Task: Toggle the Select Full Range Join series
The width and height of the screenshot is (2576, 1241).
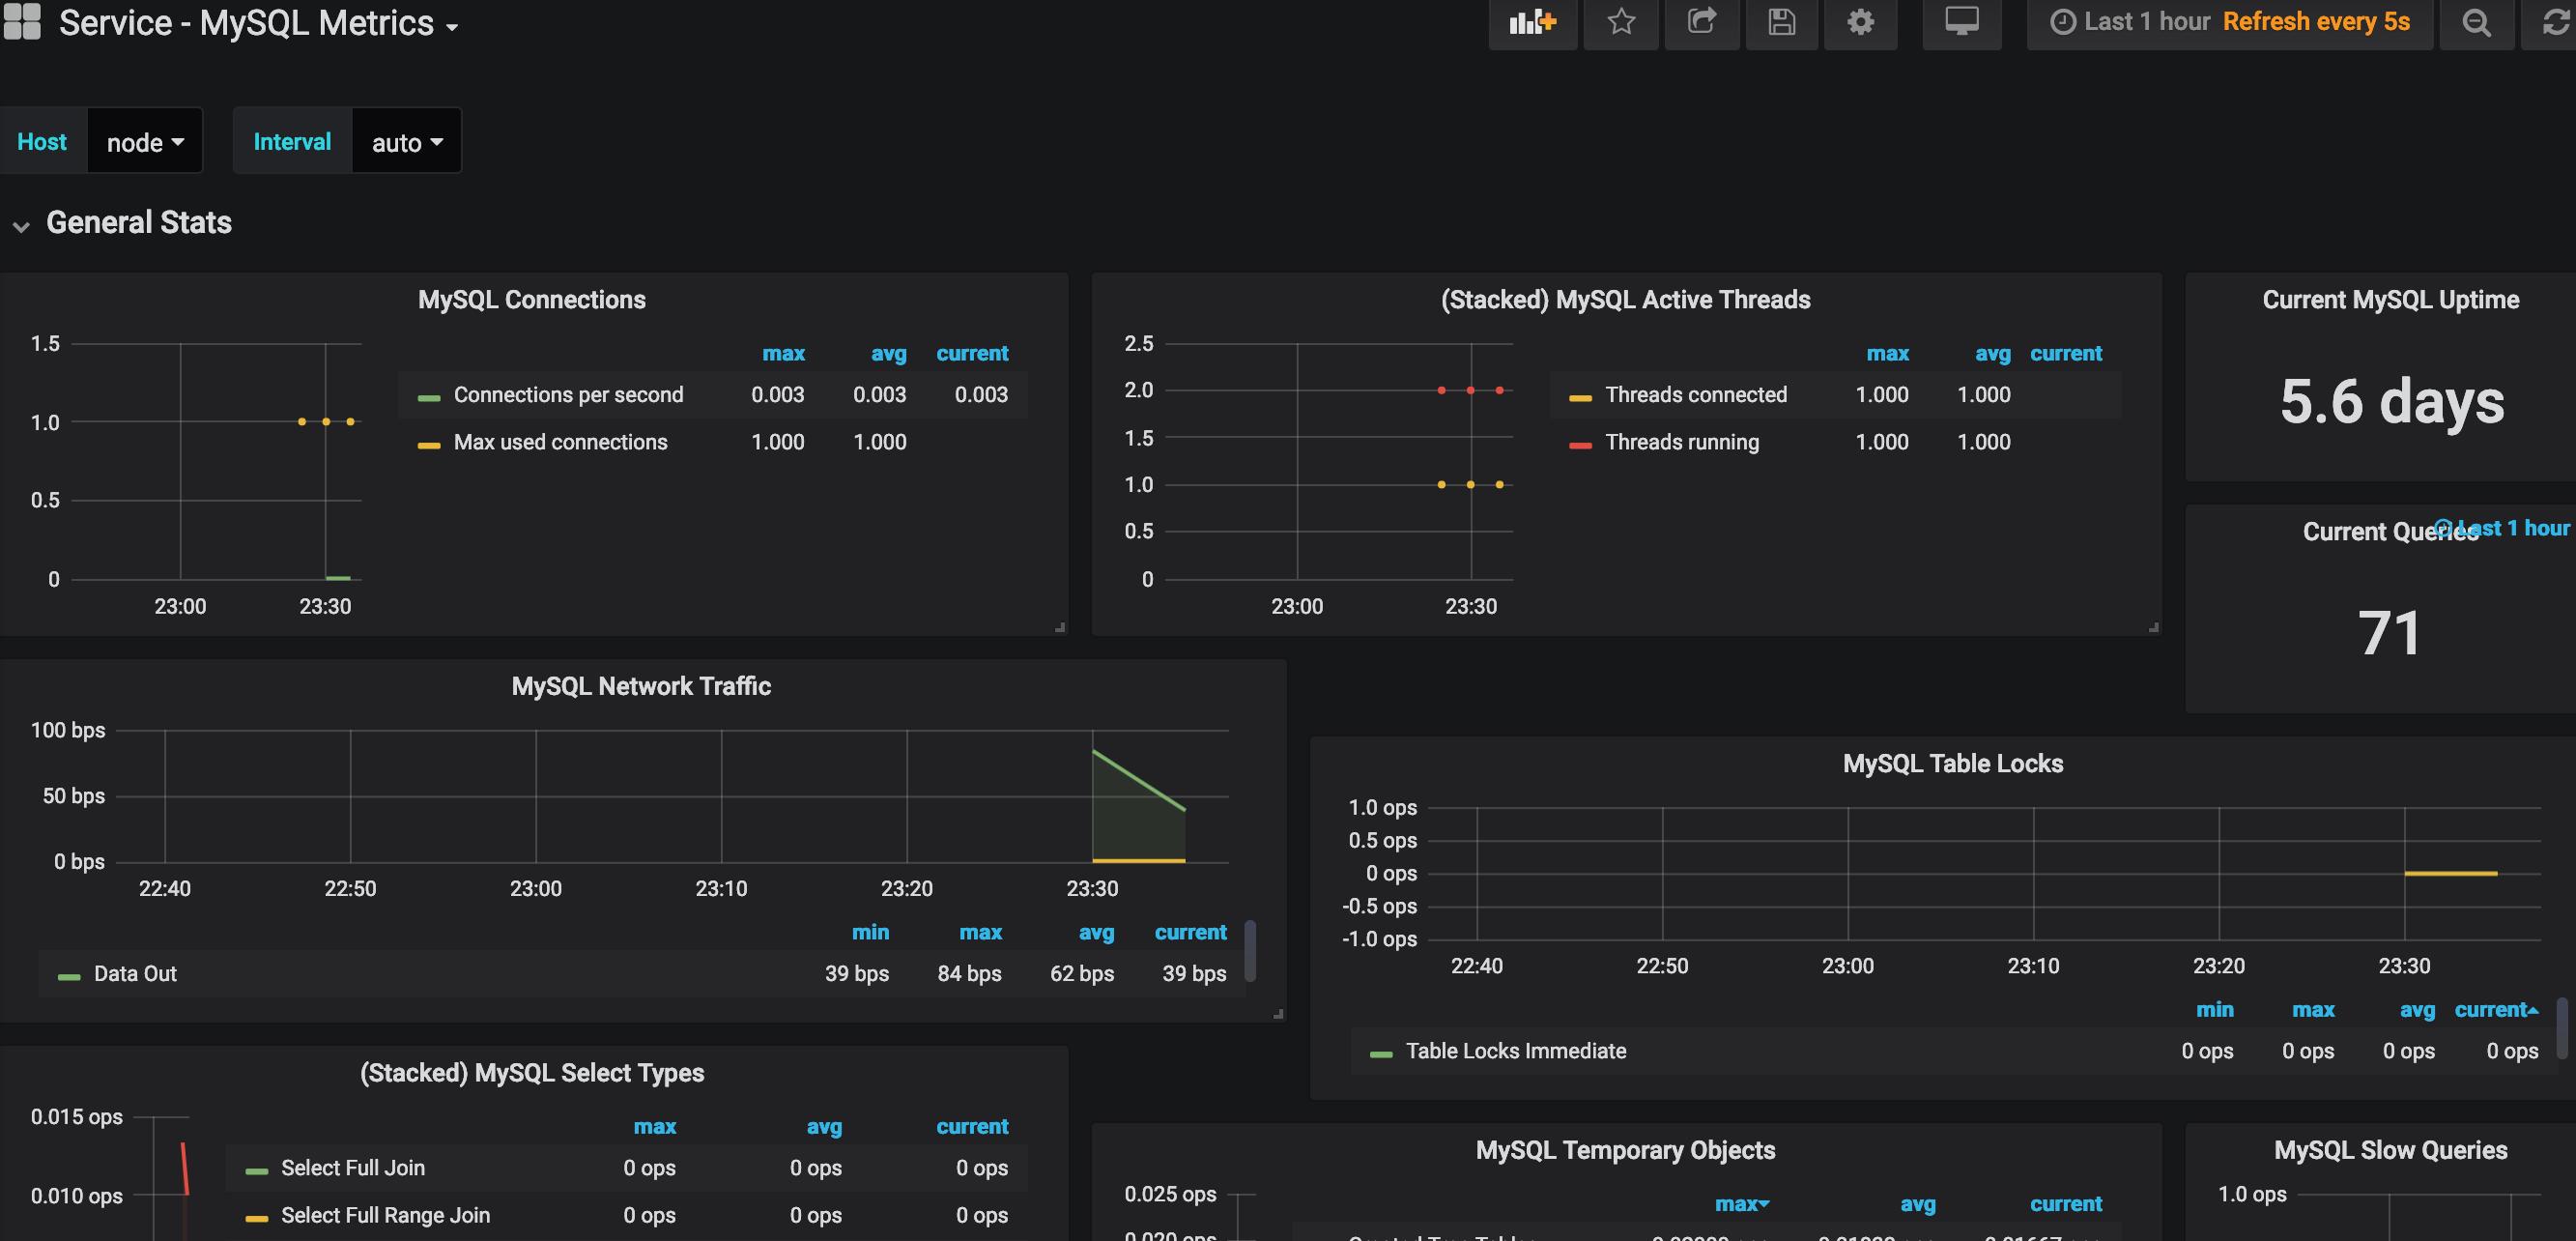Action: click(385, 1215)
